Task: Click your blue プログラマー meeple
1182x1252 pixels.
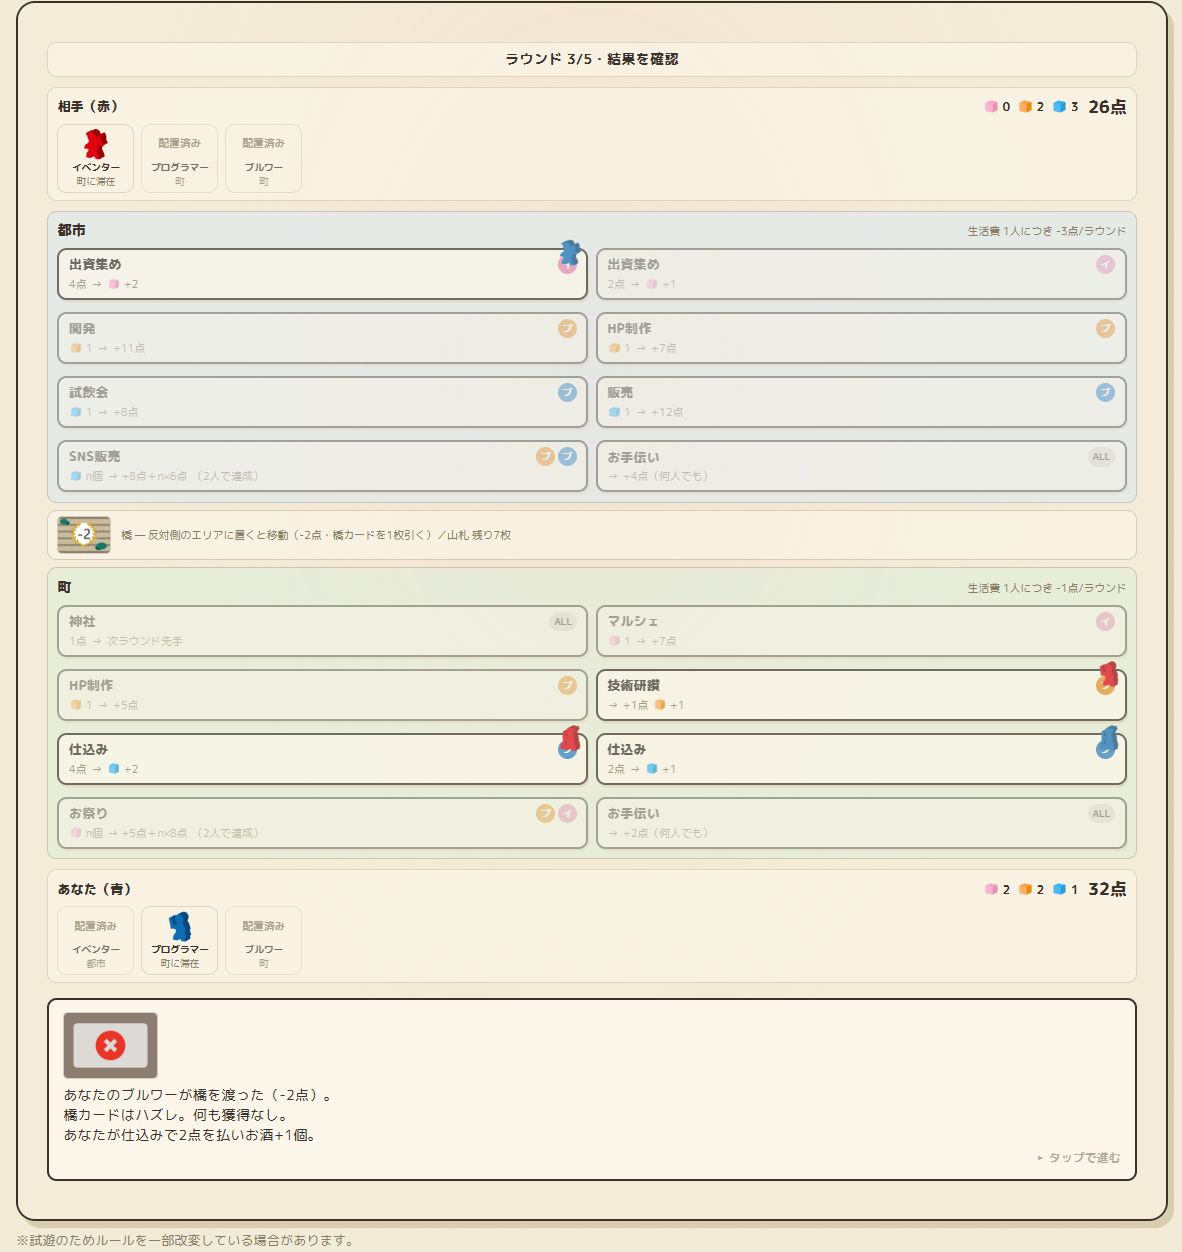Action: coord(180,927)
